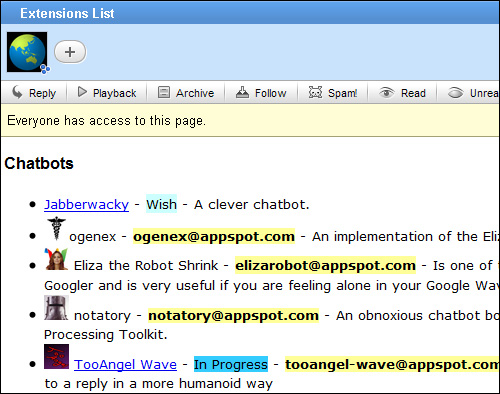This screenshot has height=394, width=500.
Task: Click the Playback triangle icon
Action: pyautogui.click(x=82, y=92)
